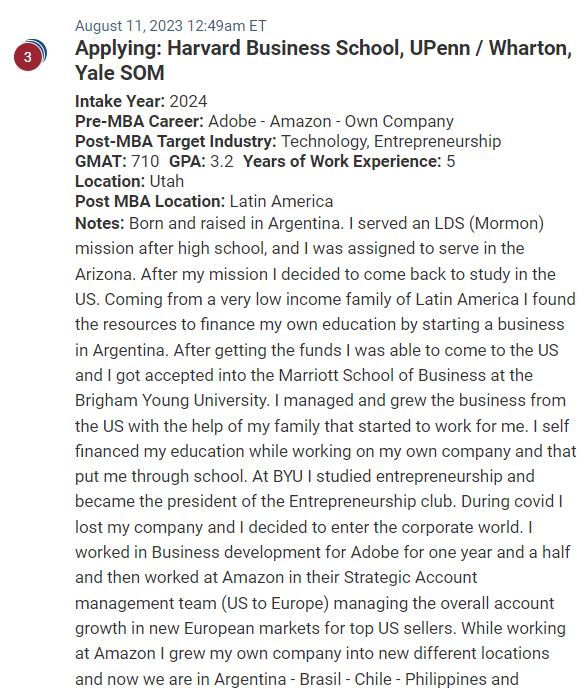Click the August 11, 2023 12:49am ET timestamp

click(171, 26)
